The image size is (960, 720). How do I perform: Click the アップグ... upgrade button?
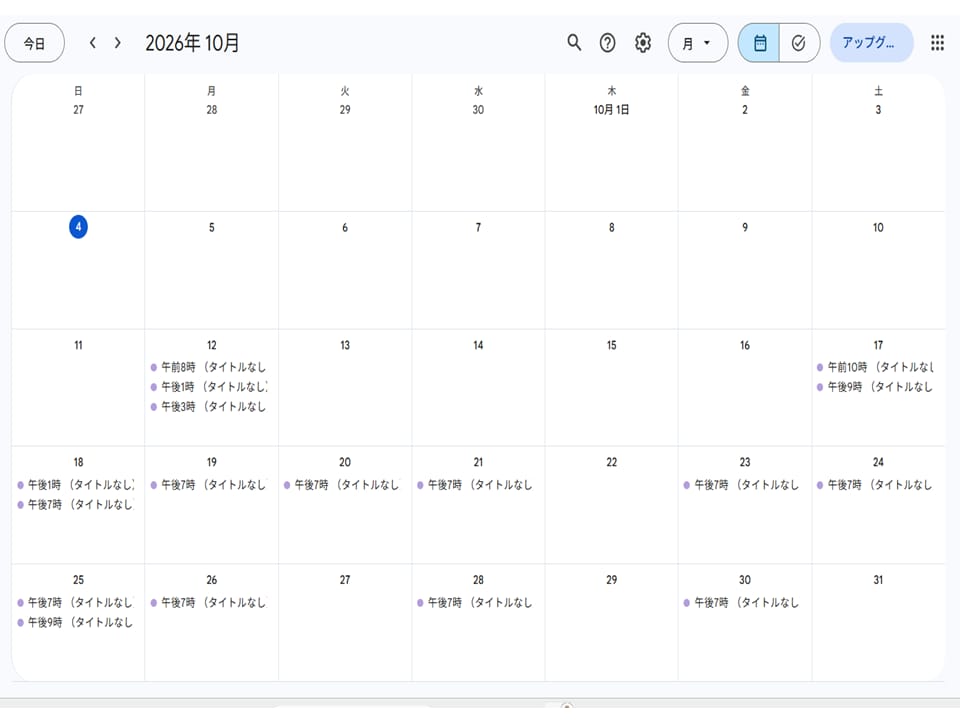click(871, 43)
